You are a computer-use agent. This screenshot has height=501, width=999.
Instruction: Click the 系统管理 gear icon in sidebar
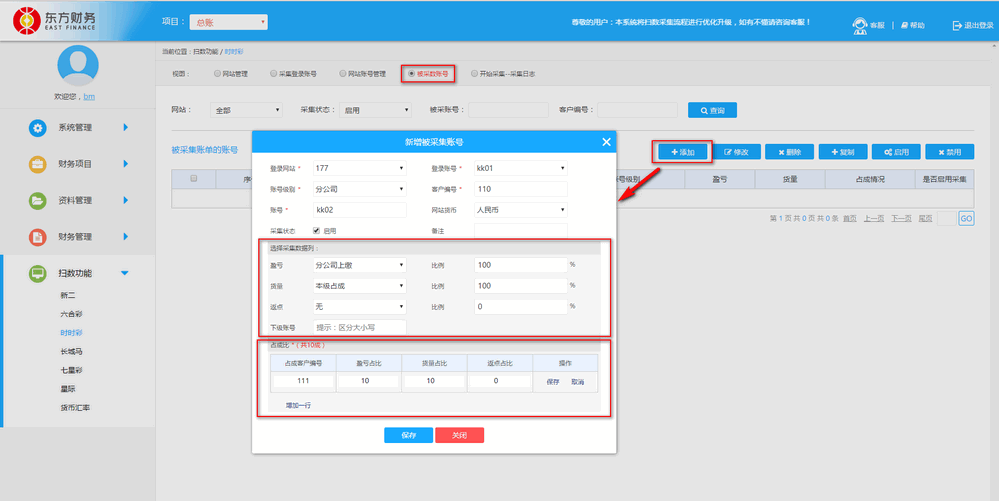[37, 128]
